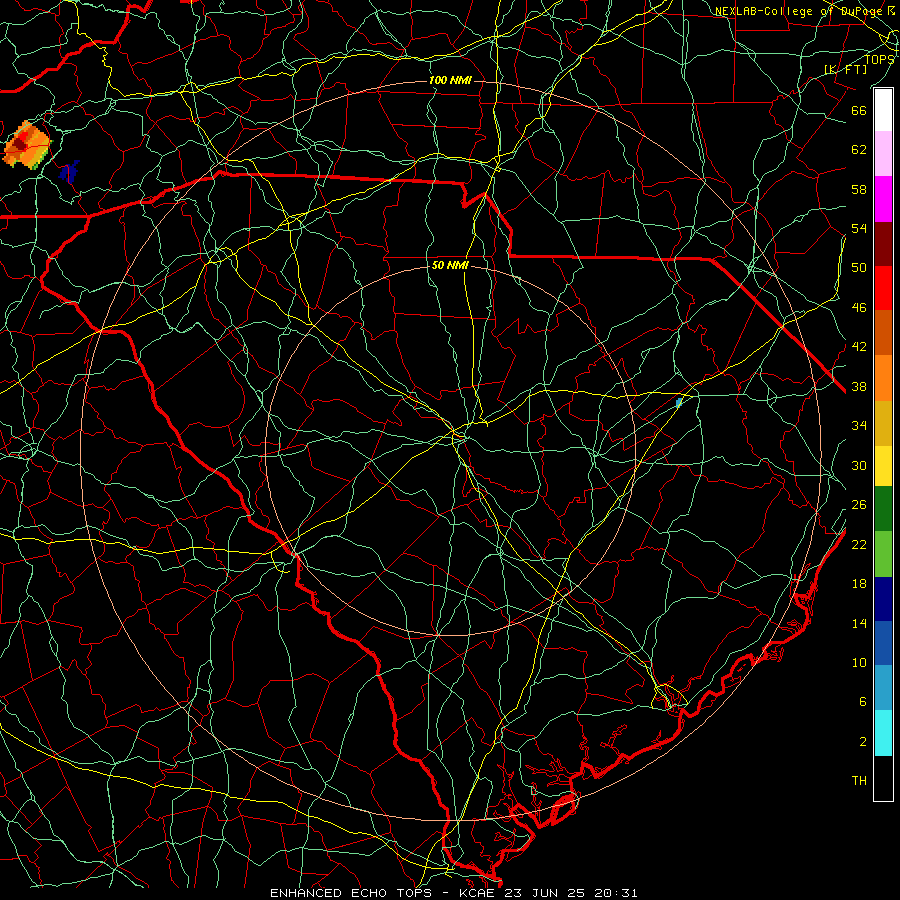
Task: Click the small light blue echo pixel
Action: pyautogui.click(x=679, y=402)
